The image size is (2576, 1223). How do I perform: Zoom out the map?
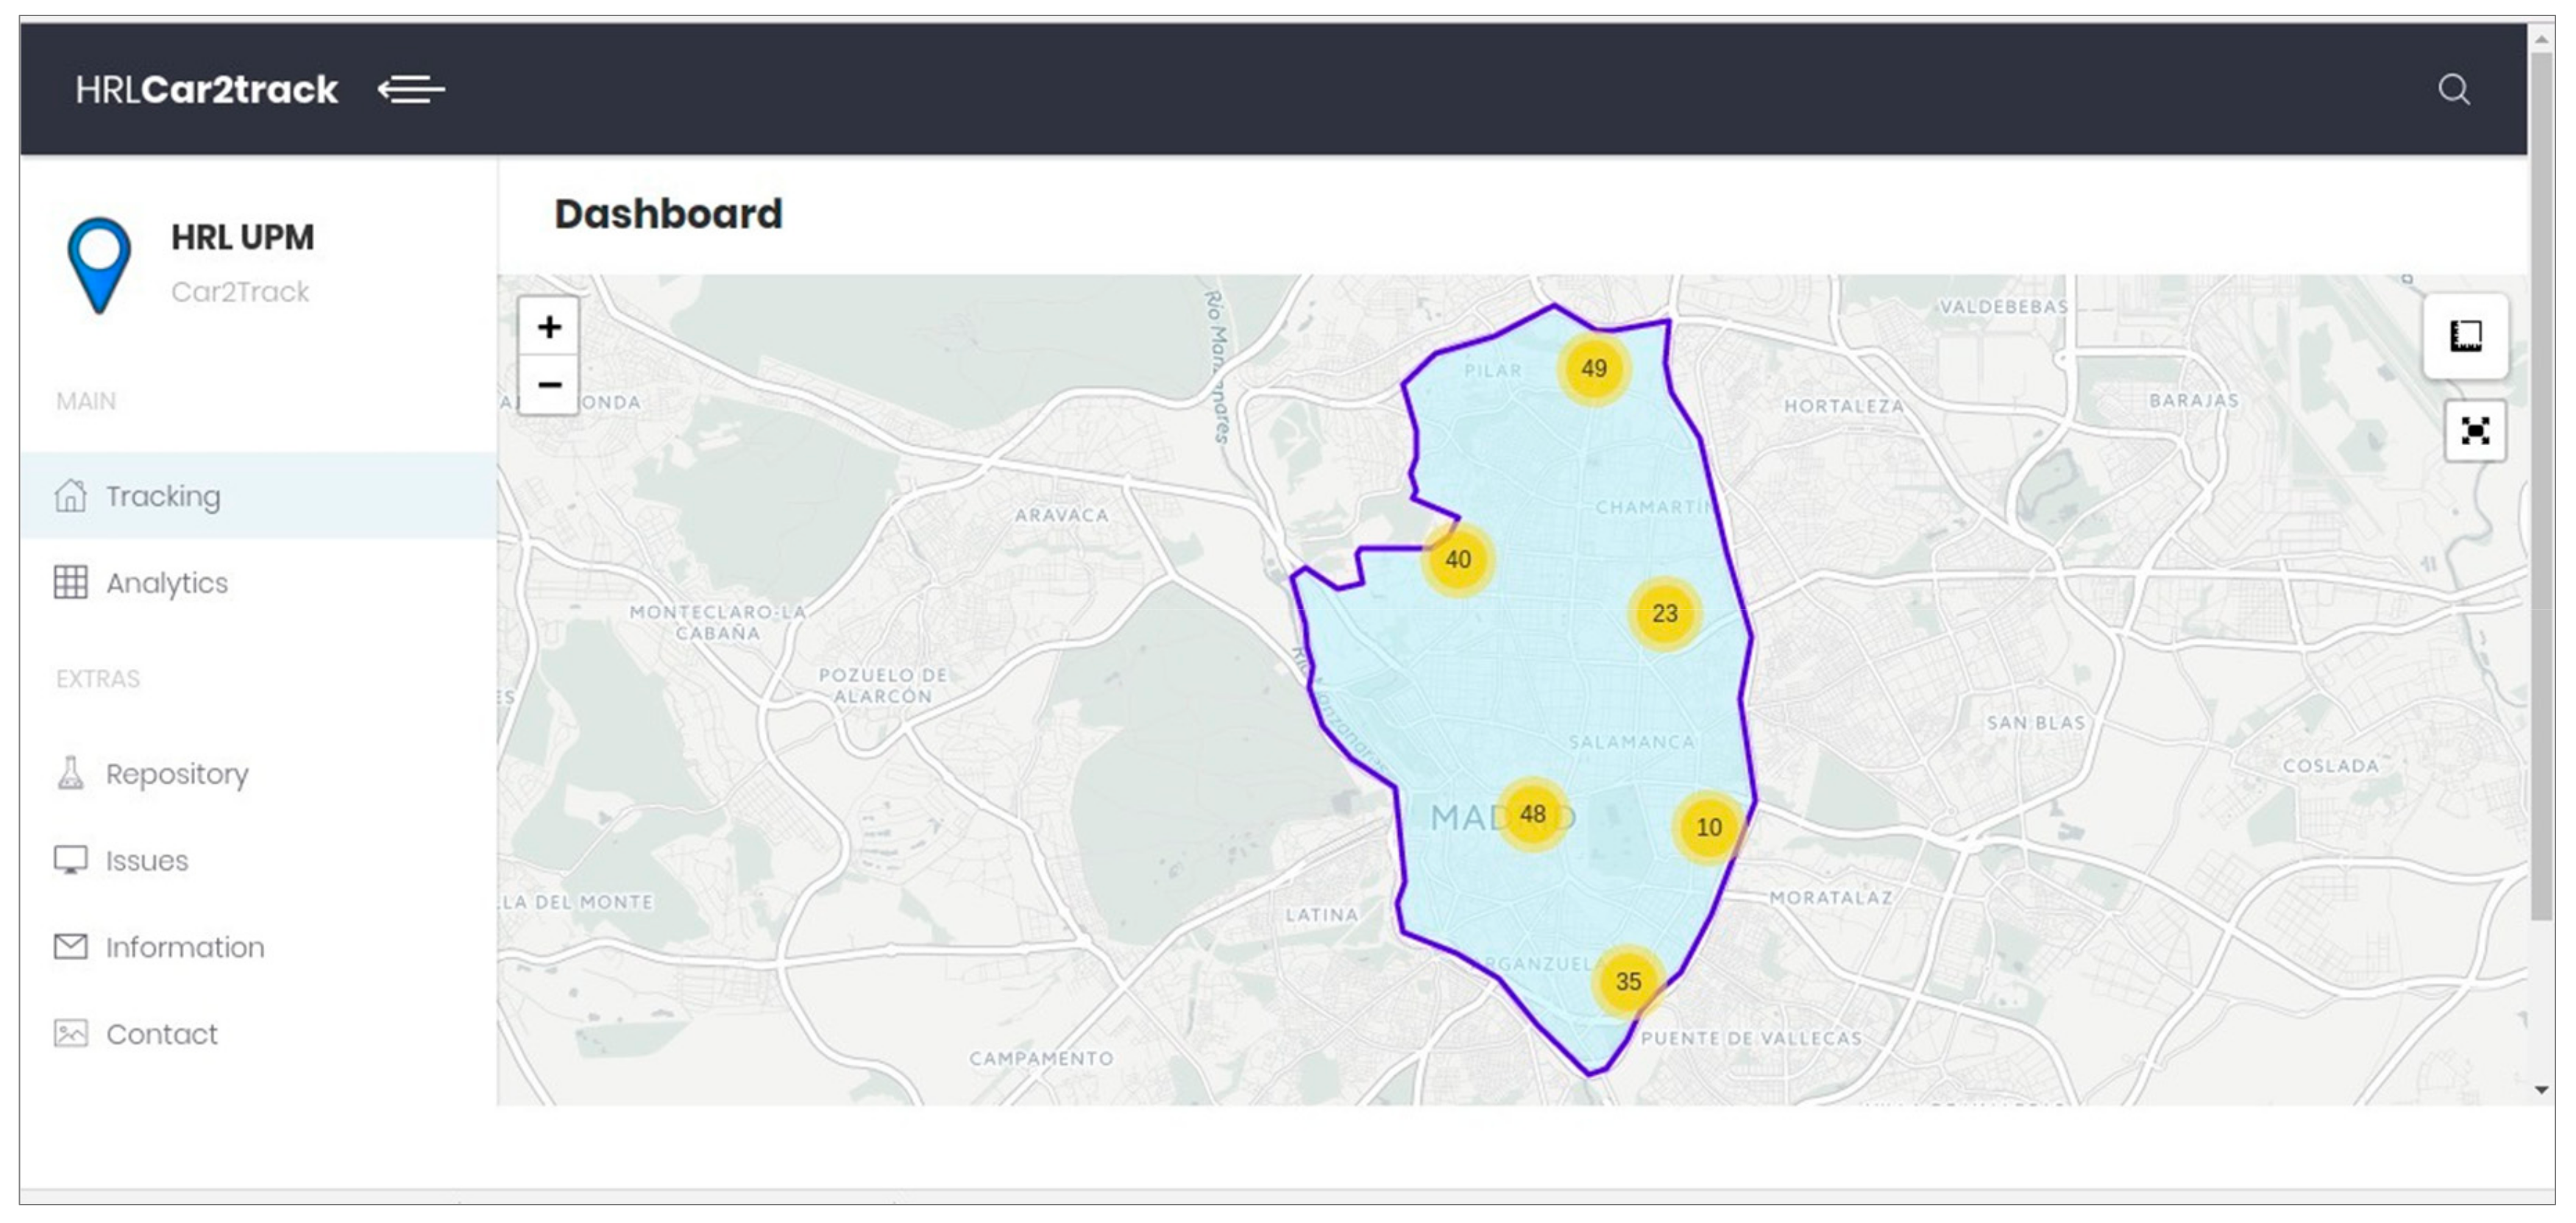[549, 385]
